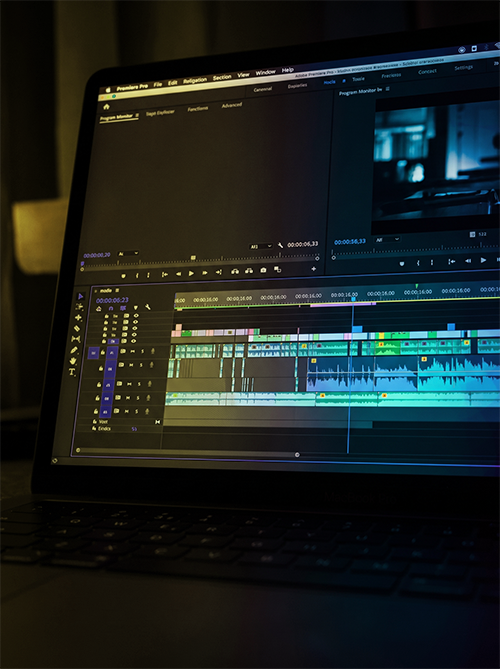Click Source monitor comparison view icon

click(x=278, y=269)
